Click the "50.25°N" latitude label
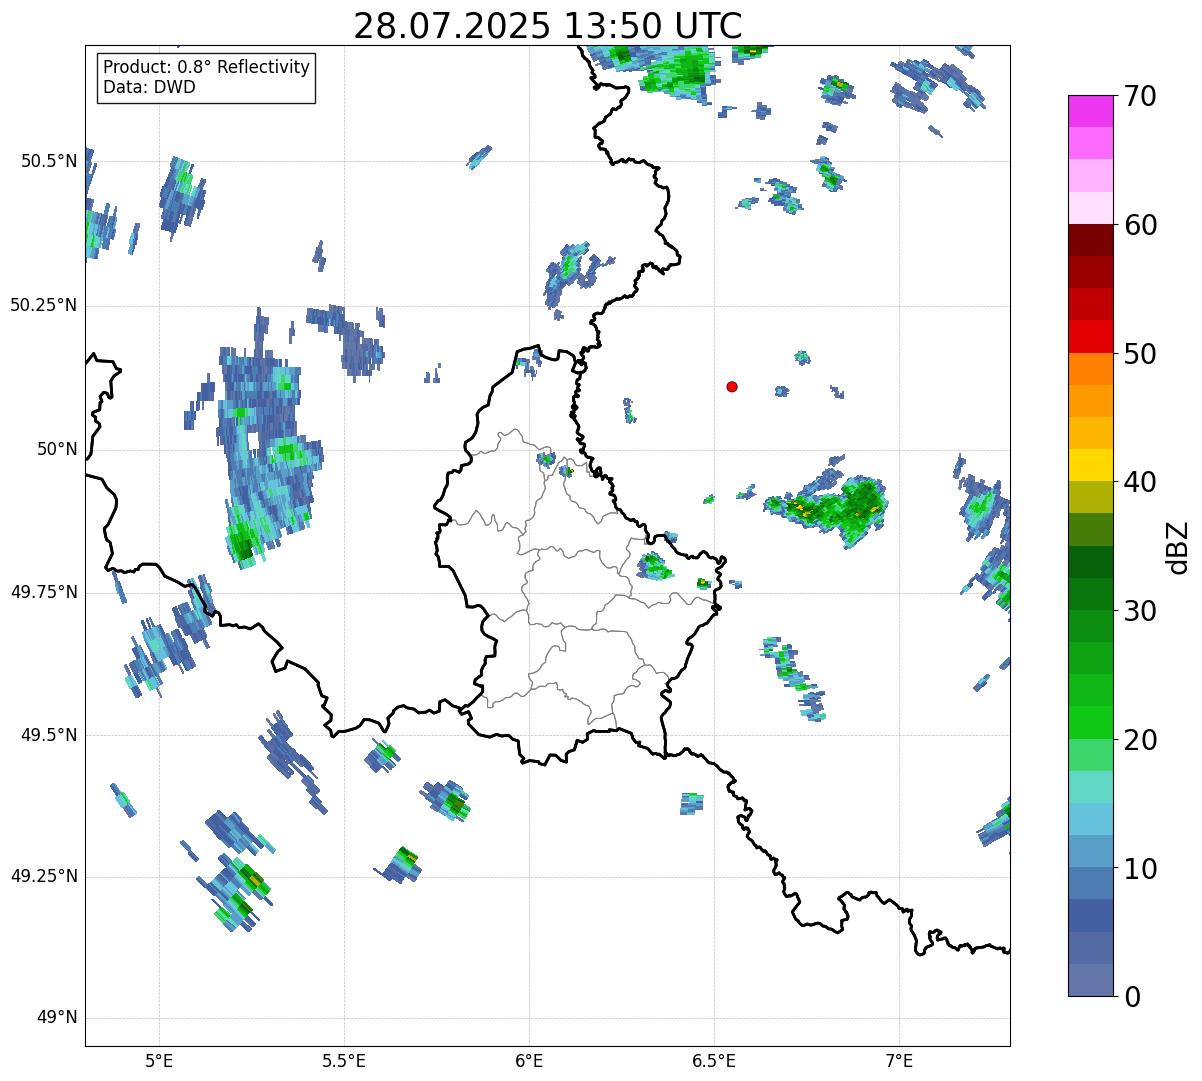Screen dimensions: 1202x1081 (x=44, y=305)
